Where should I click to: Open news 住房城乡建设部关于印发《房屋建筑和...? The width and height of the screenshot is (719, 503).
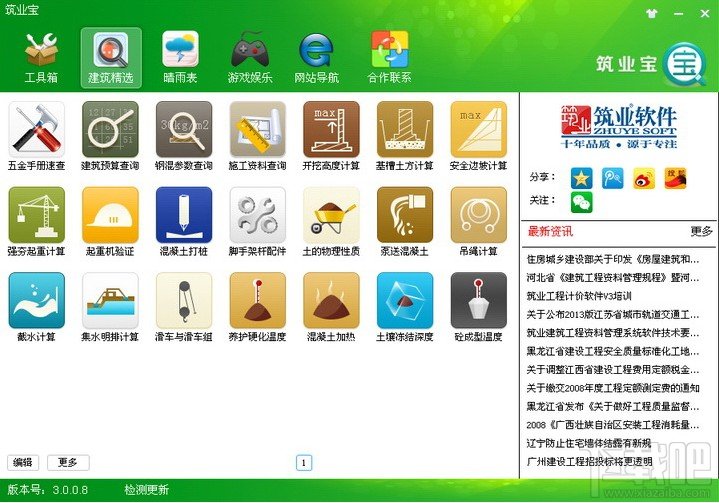613,260
